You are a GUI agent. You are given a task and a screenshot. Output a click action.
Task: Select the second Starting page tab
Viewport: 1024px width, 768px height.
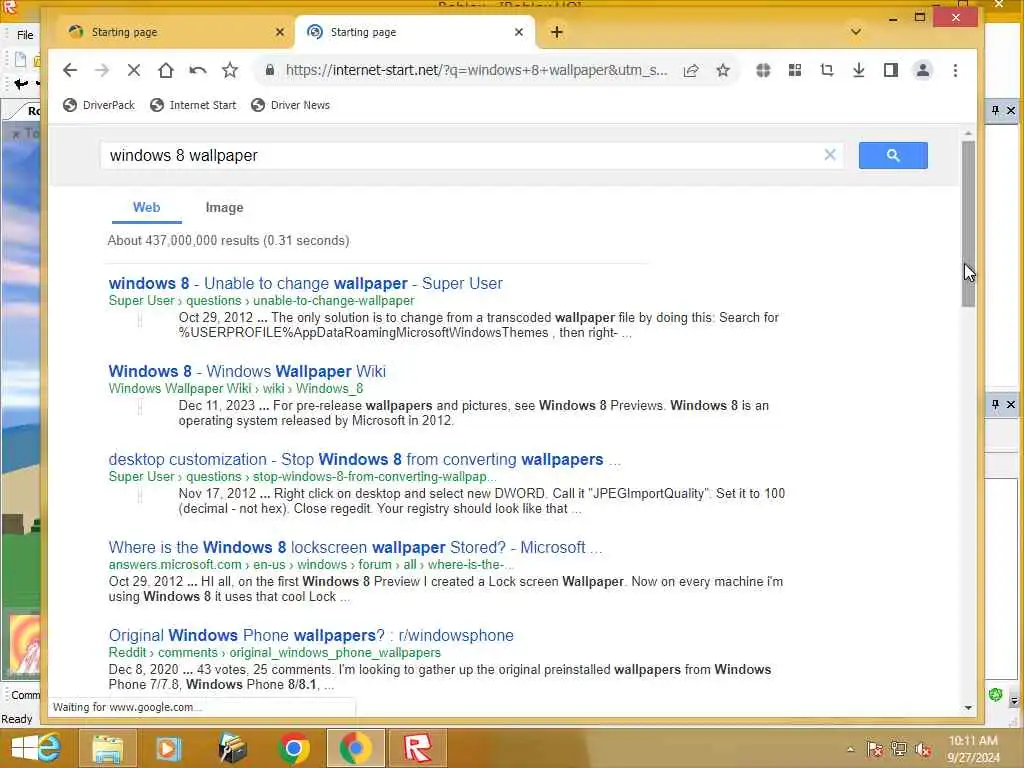click(x=415, y=32)
